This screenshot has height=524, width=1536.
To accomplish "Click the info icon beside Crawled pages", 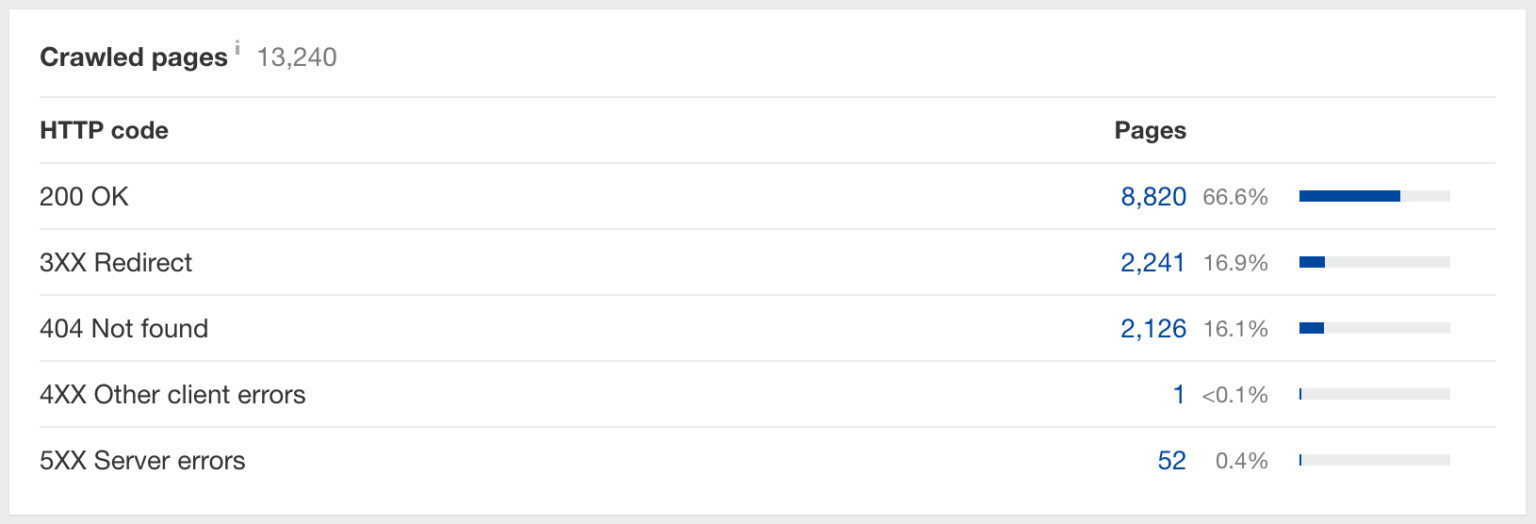I will (x=237, y=49).
